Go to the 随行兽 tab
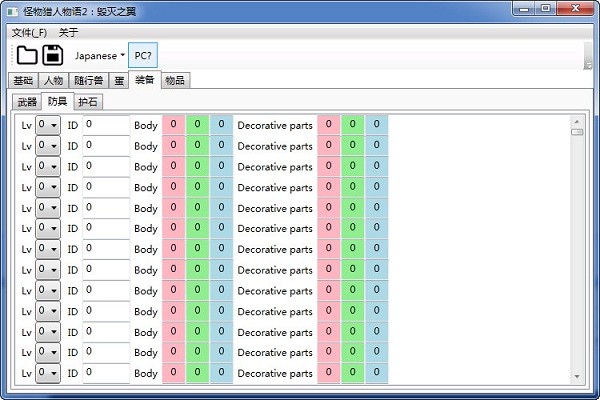This screenshot has width=600, height=400. 88,80
